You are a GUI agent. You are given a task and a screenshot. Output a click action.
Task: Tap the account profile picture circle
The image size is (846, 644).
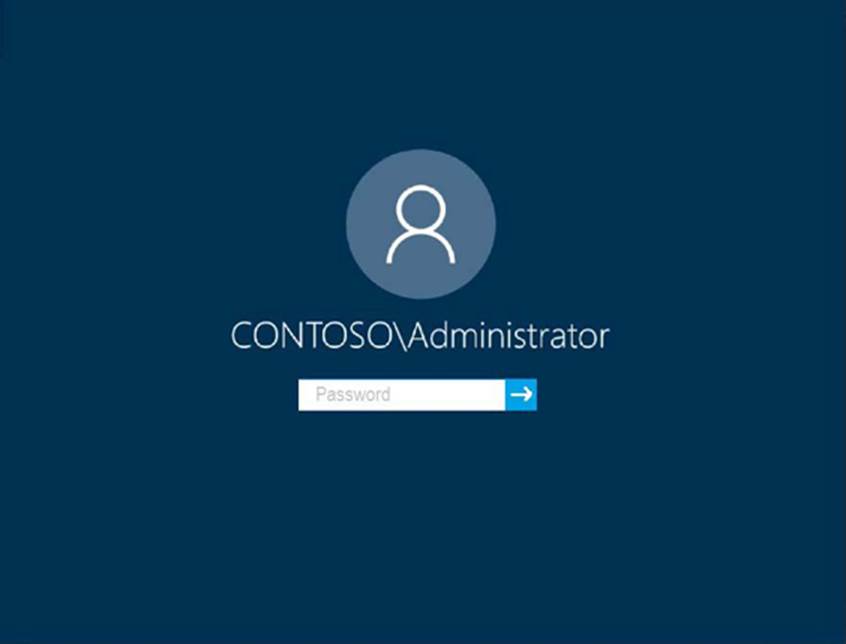tap(421, 224)
